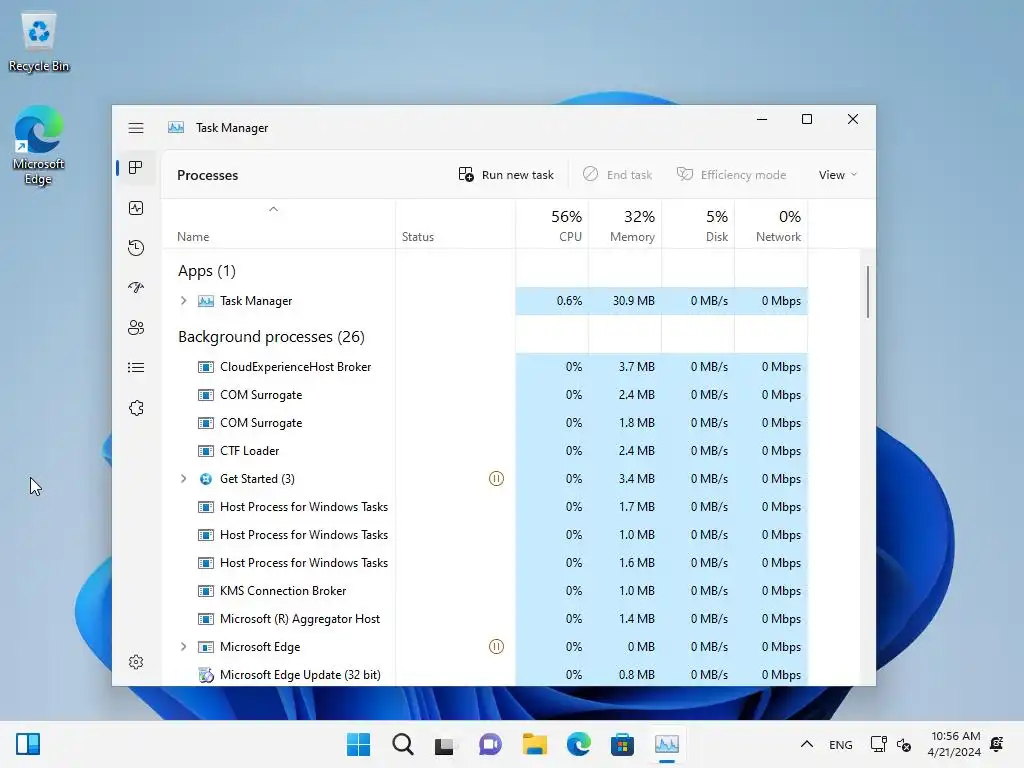Click the Microsoft Edge suspended status icon
1024x768 pixels.
496,647
